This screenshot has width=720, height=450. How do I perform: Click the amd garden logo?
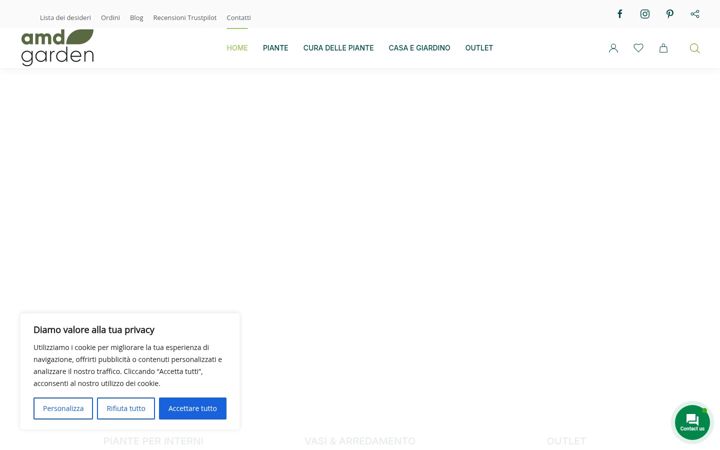click(x=57, y=47)
